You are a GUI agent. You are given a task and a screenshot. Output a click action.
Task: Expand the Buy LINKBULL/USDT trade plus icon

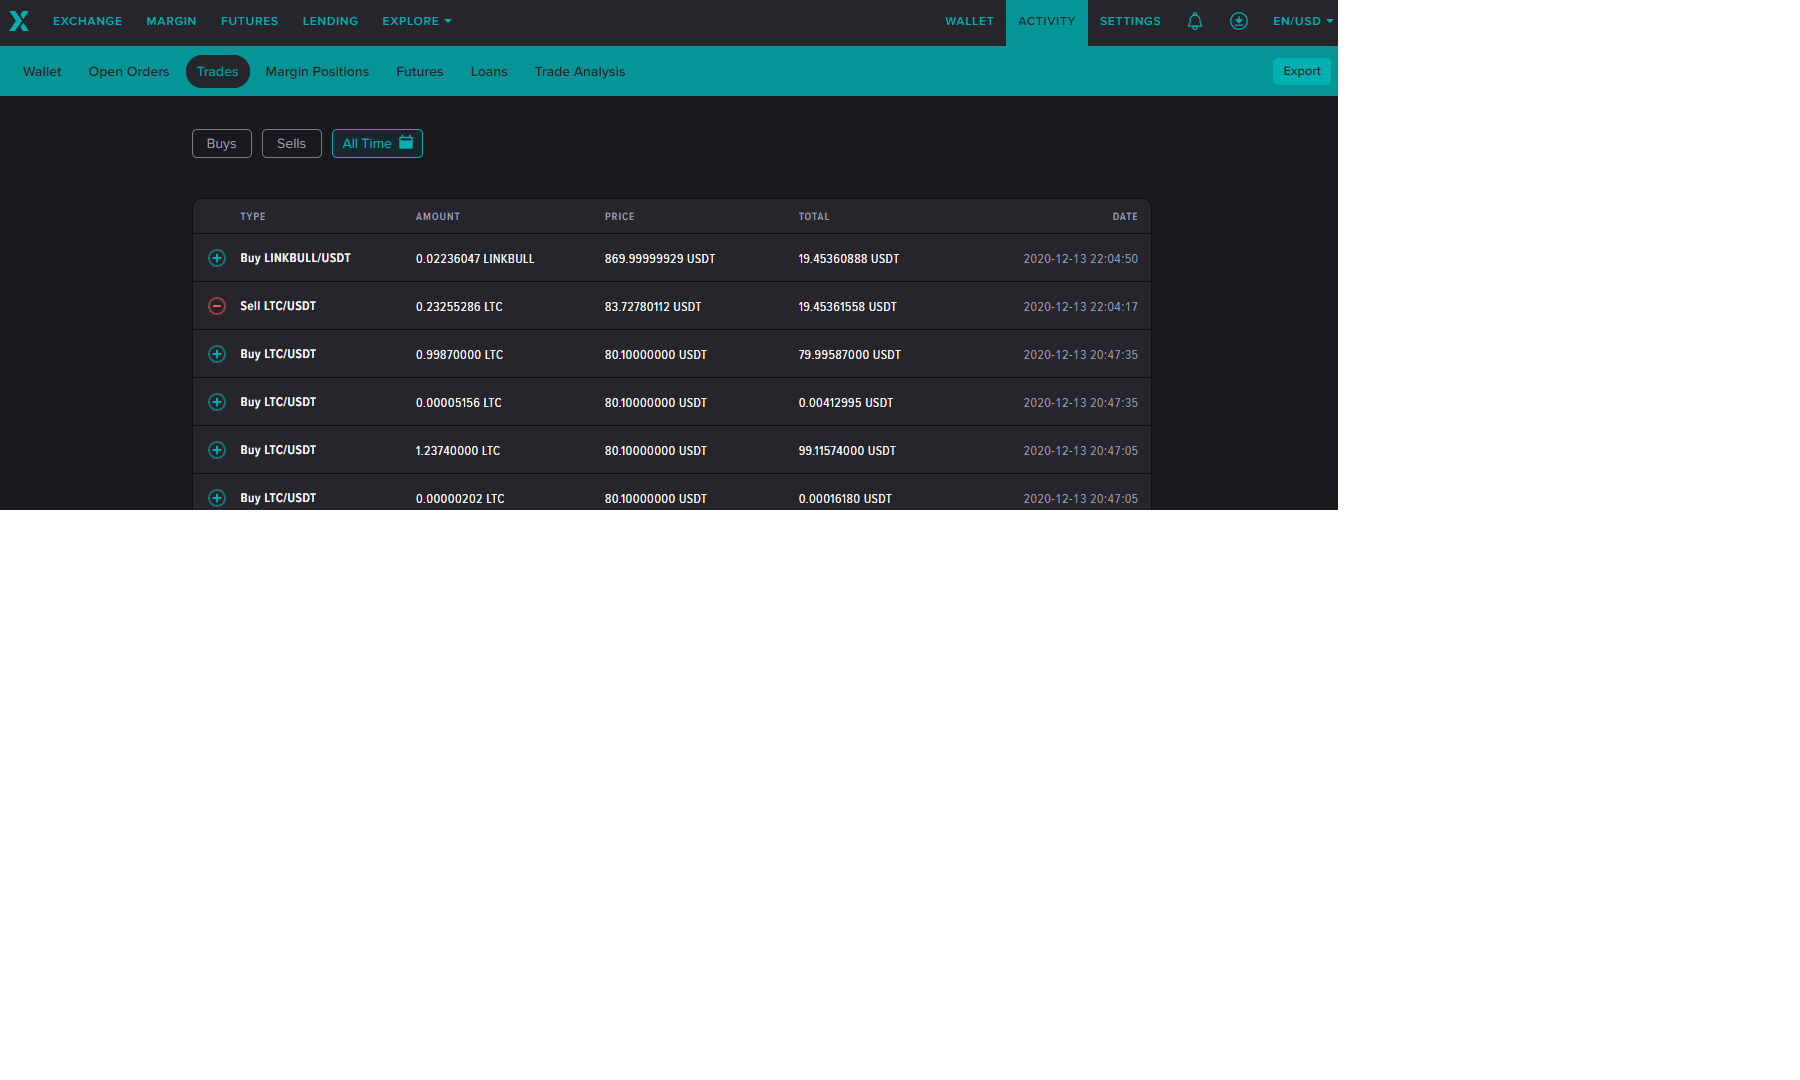217,258
